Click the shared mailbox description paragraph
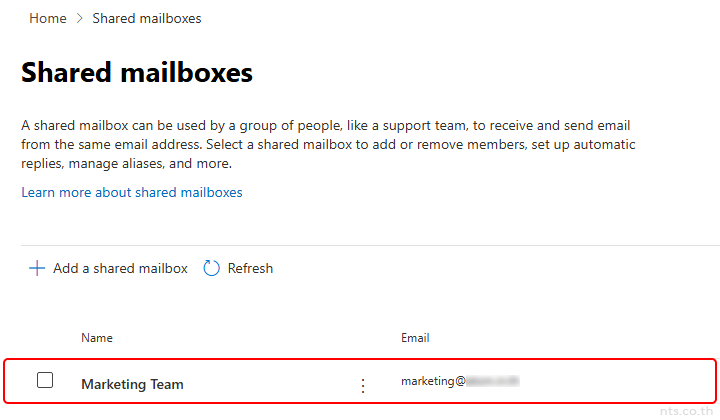Image resolution: width=720 pixels, height=420 pixels. pos(329,145)
